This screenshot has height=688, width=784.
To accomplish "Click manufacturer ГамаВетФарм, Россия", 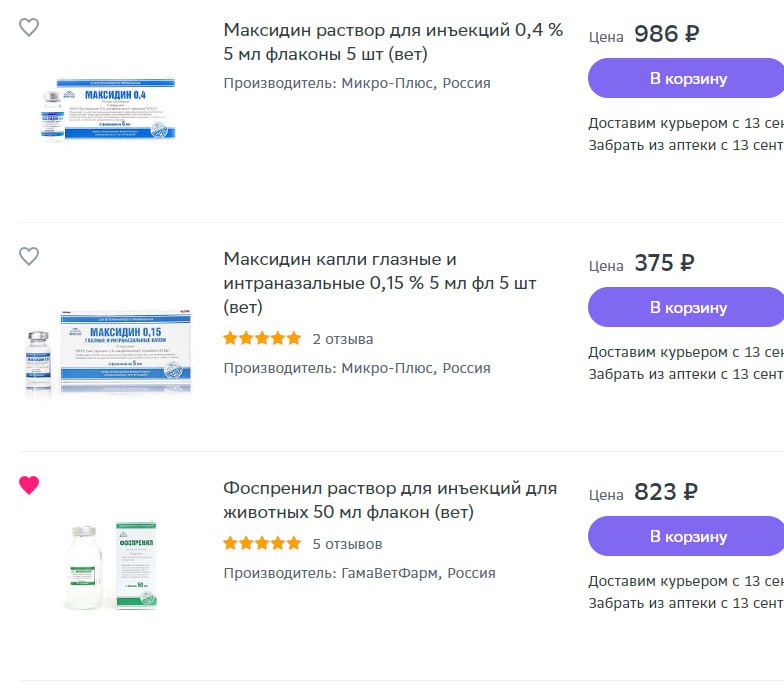I will pyautogui.click(x=359, y=573).
